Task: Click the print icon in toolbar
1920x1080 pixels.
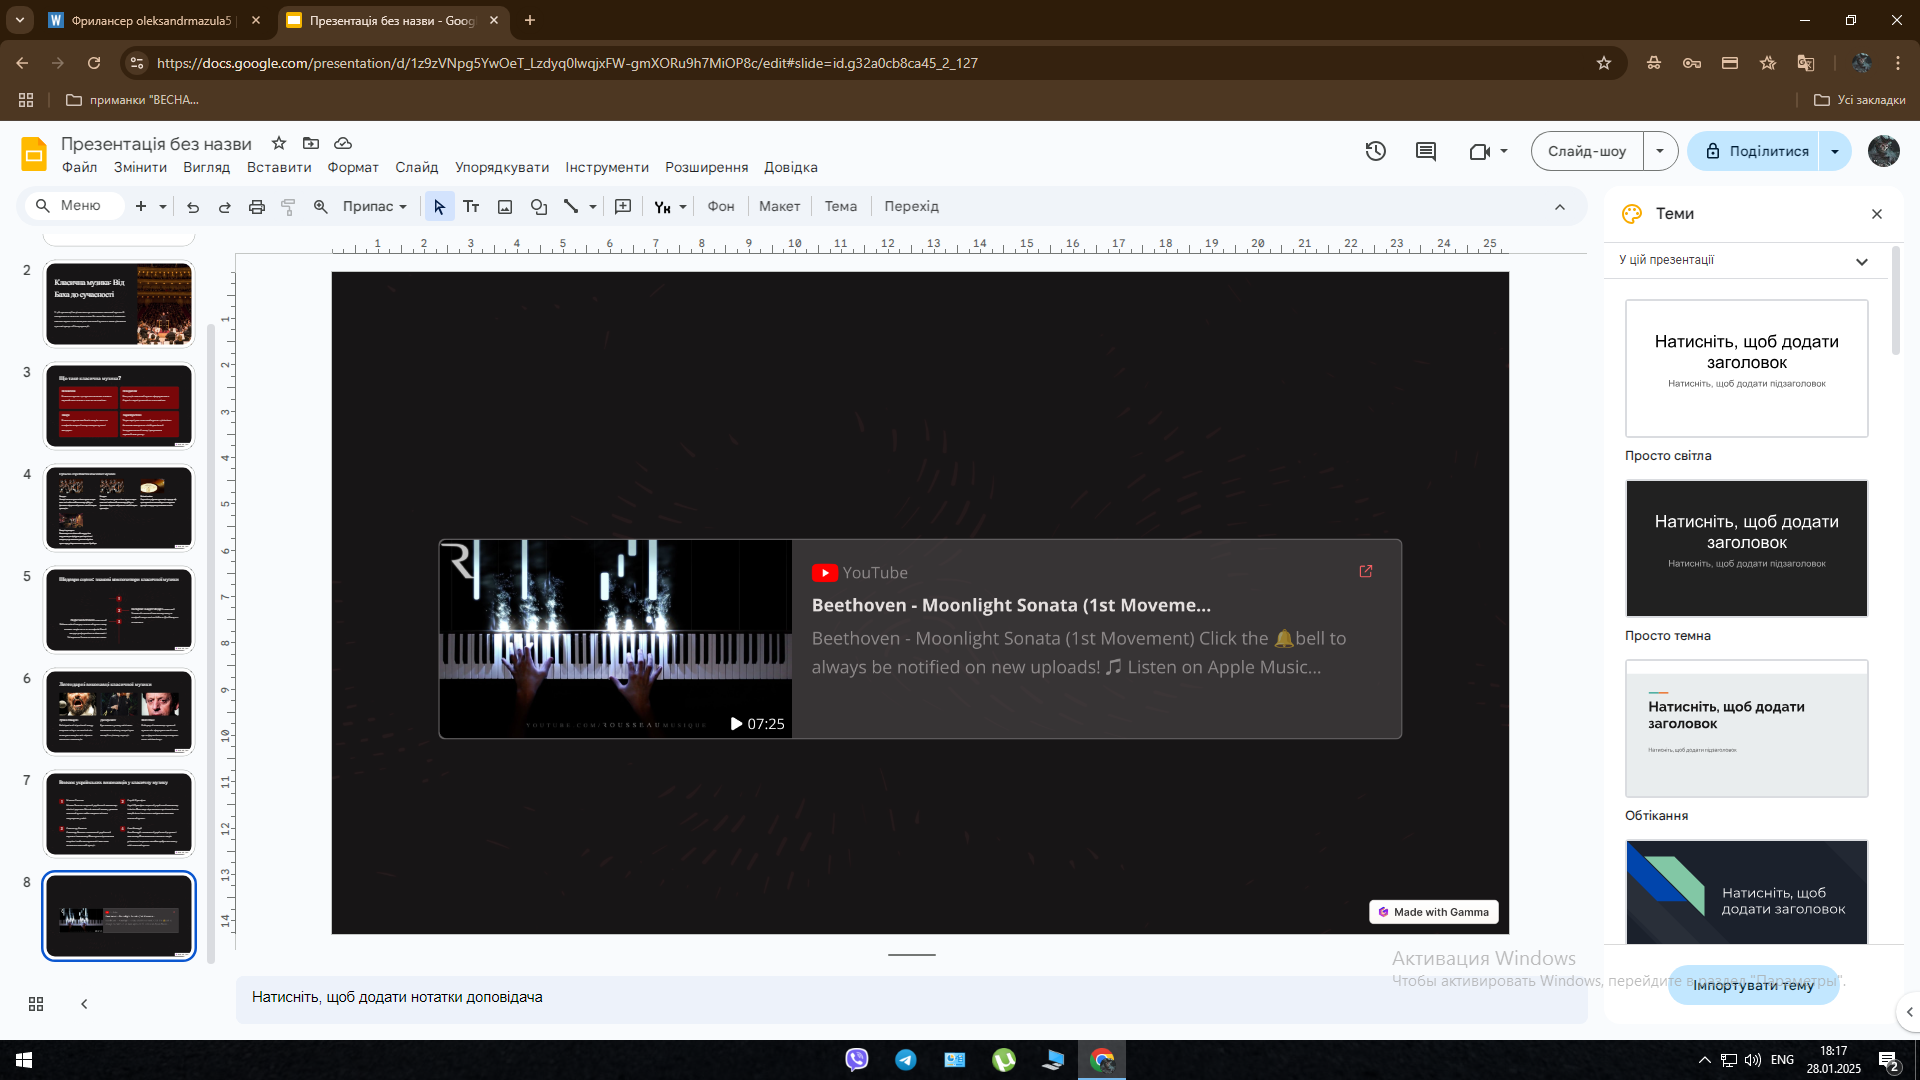Action: click(257, 207)
